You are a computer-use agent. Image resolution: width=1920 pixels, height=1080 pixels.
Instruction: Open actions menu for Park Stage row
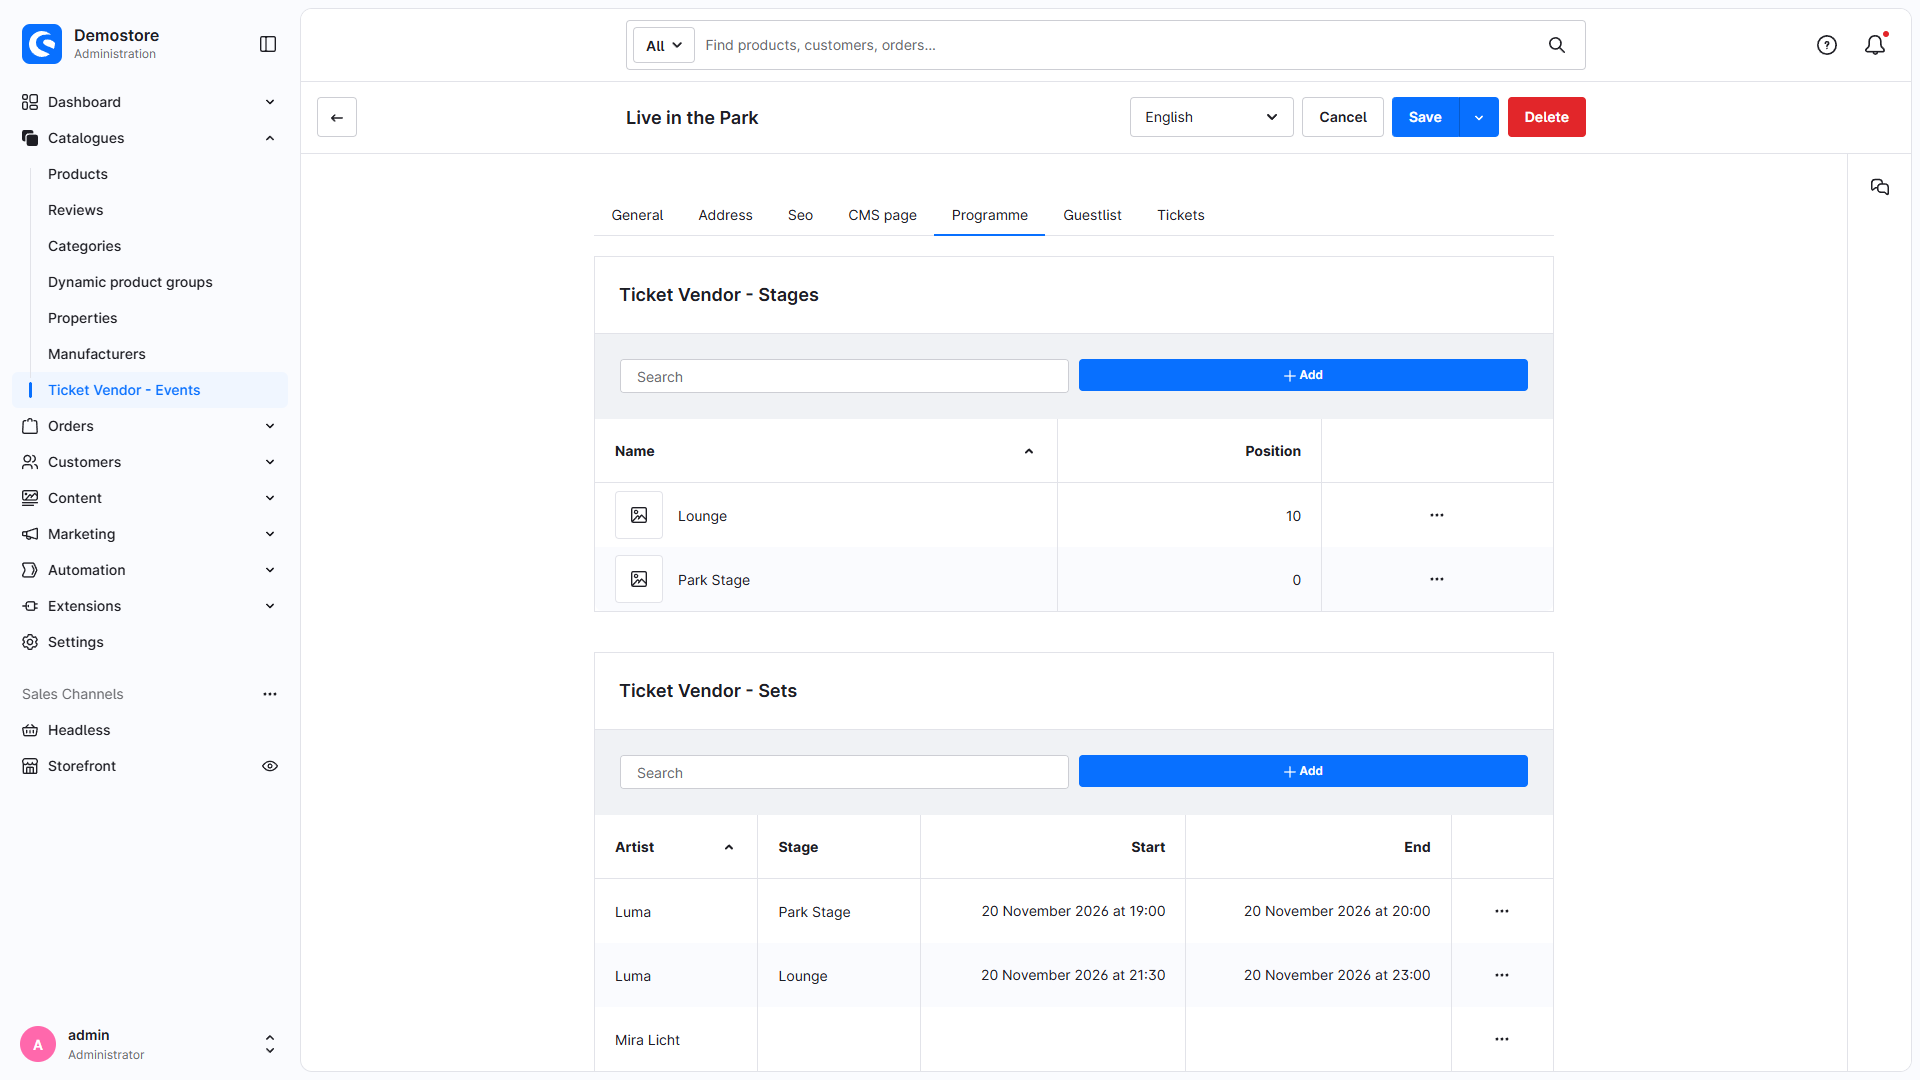click(x=1437, y=579)
